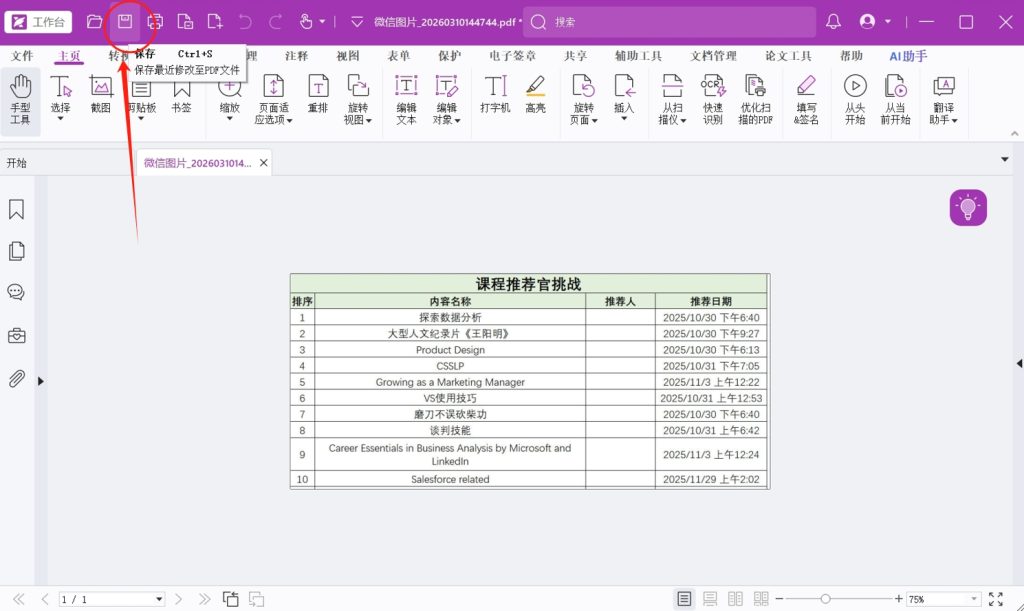Expand the page number dropdown
This screenshot has height=611, width=1024.
click(x=159, y=599)
